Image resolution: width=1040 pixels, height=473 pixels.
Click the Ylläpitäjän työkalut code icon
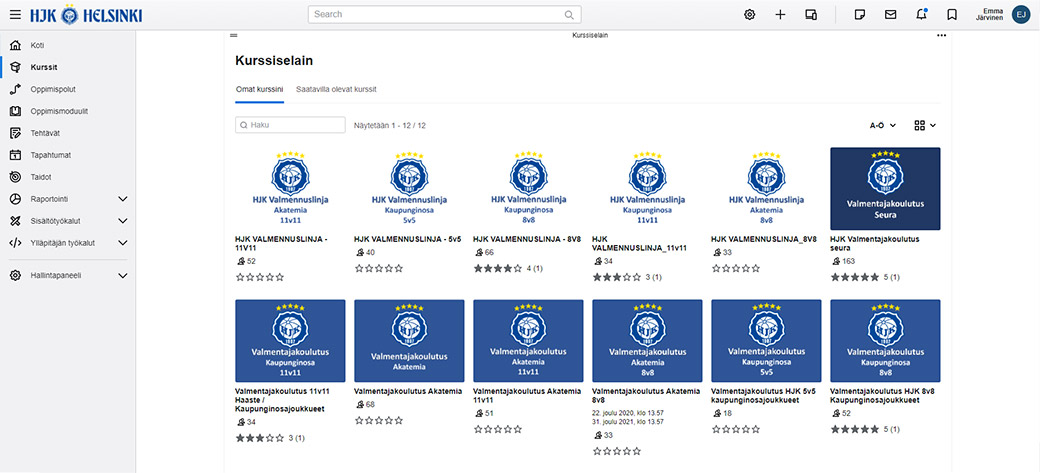15,242
